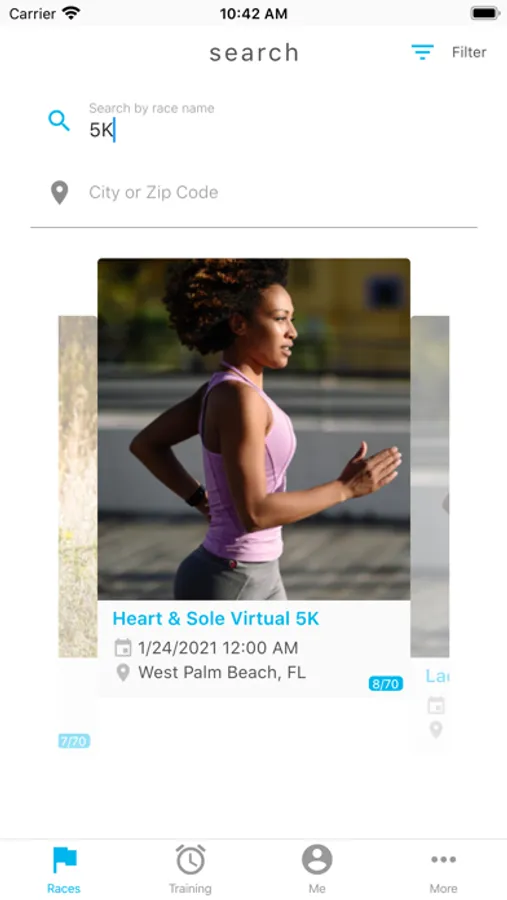Open the Heart & Sole Virtual 5K photo
507x900 pixels.
point(254,429)
